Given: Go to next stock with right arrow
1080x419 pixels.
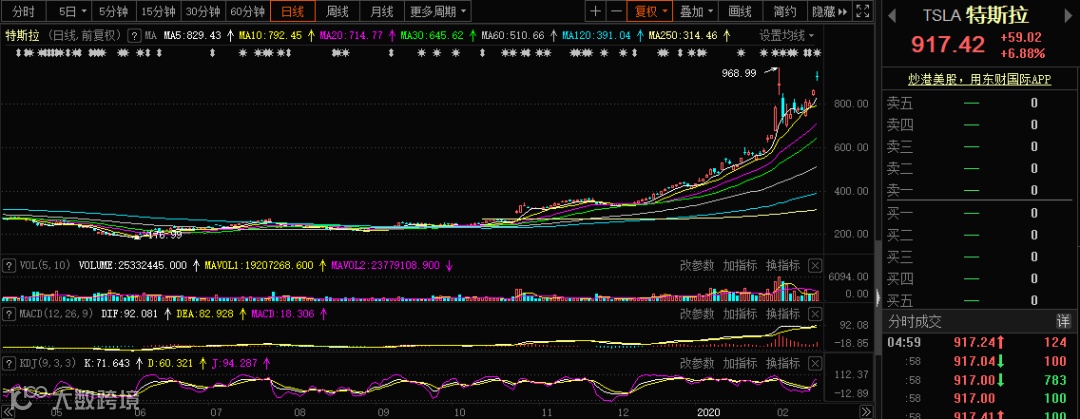Looking at the screenshot, I should point(1067,14).
